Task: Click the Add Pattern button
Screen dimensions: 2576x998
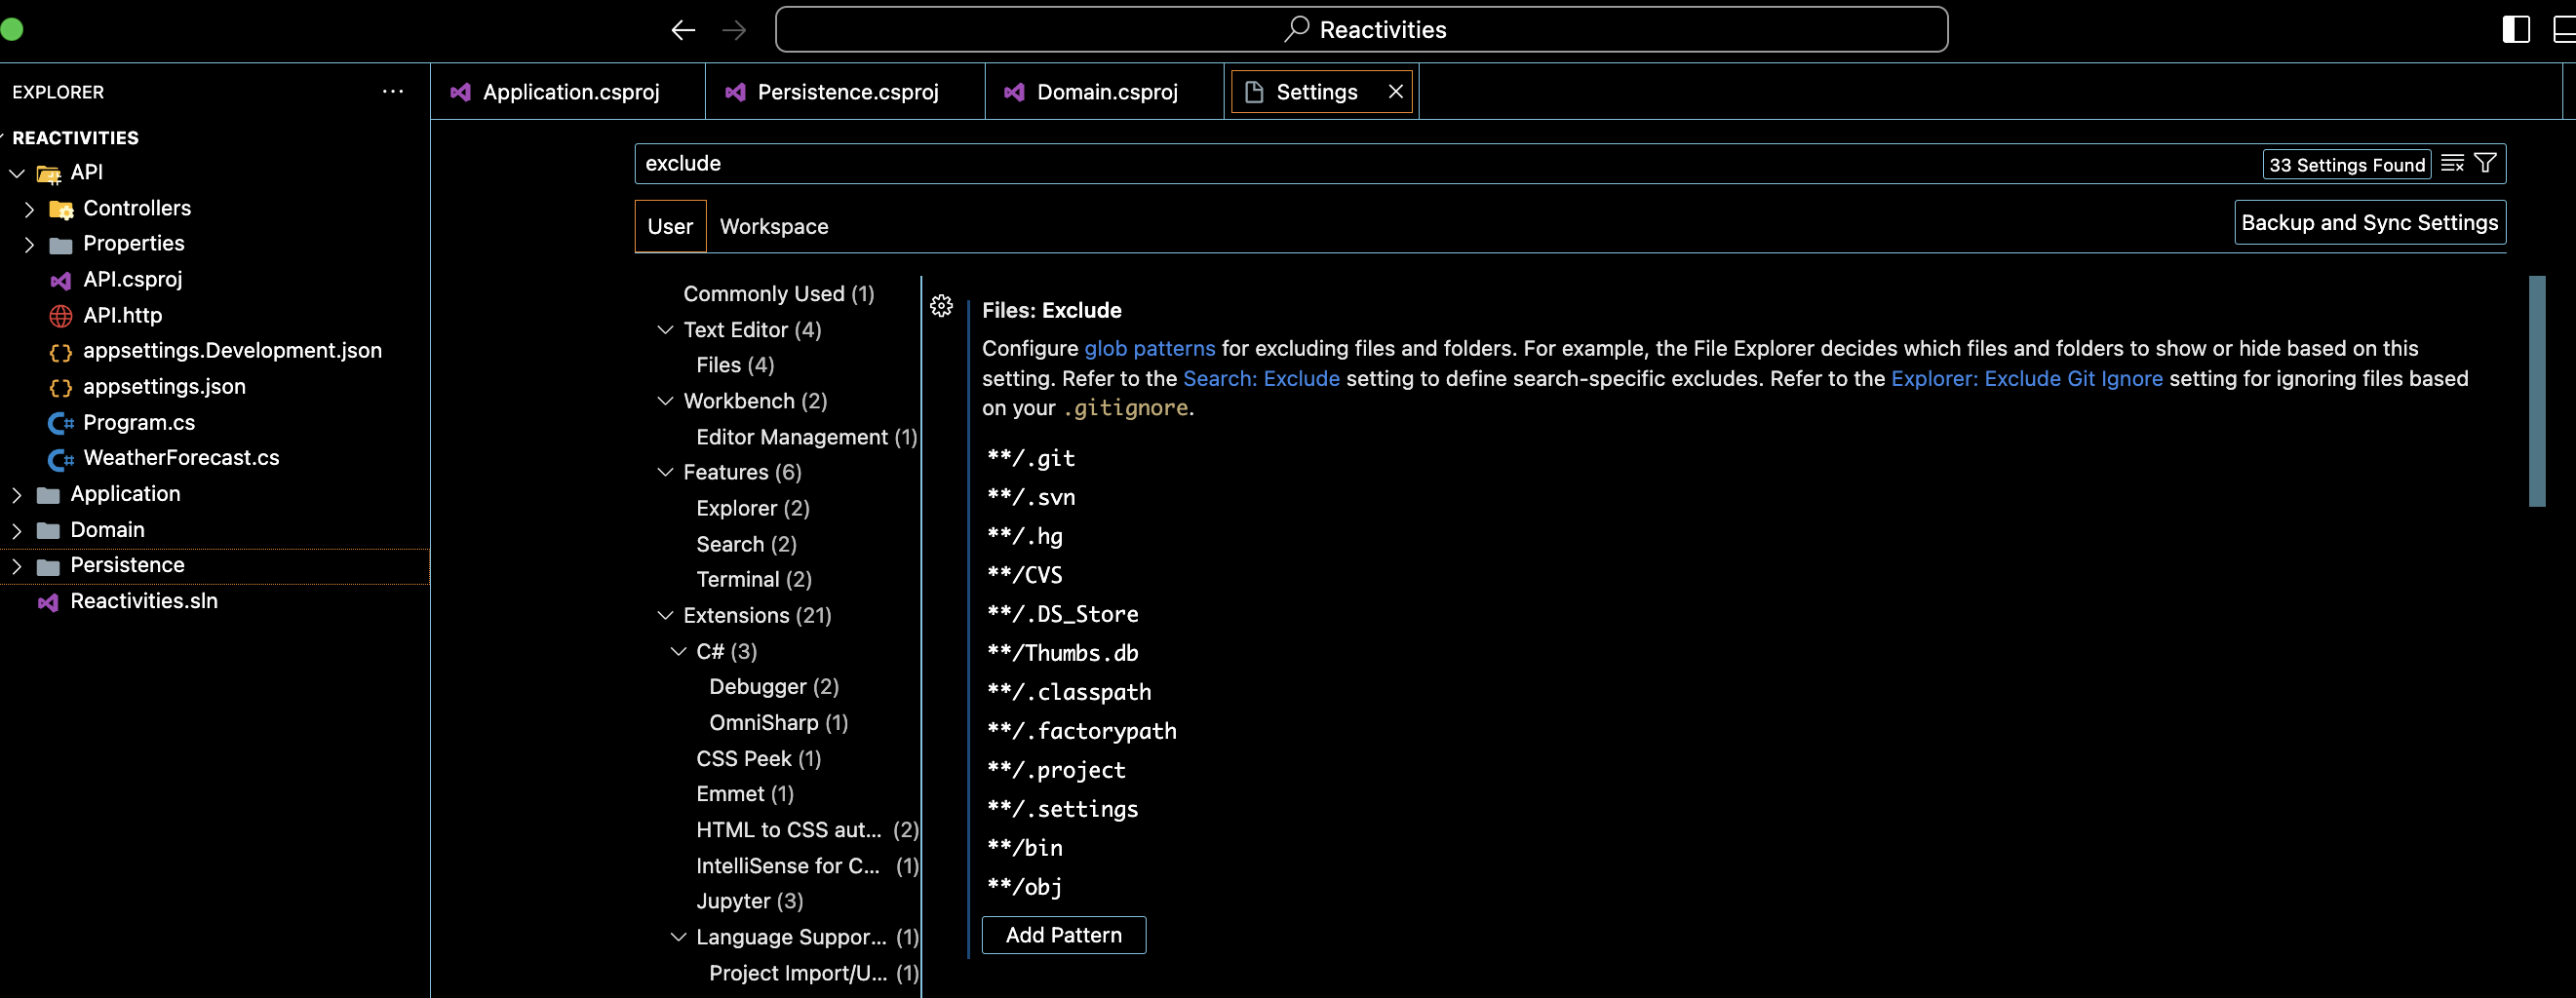Action: coord(1063,935)
